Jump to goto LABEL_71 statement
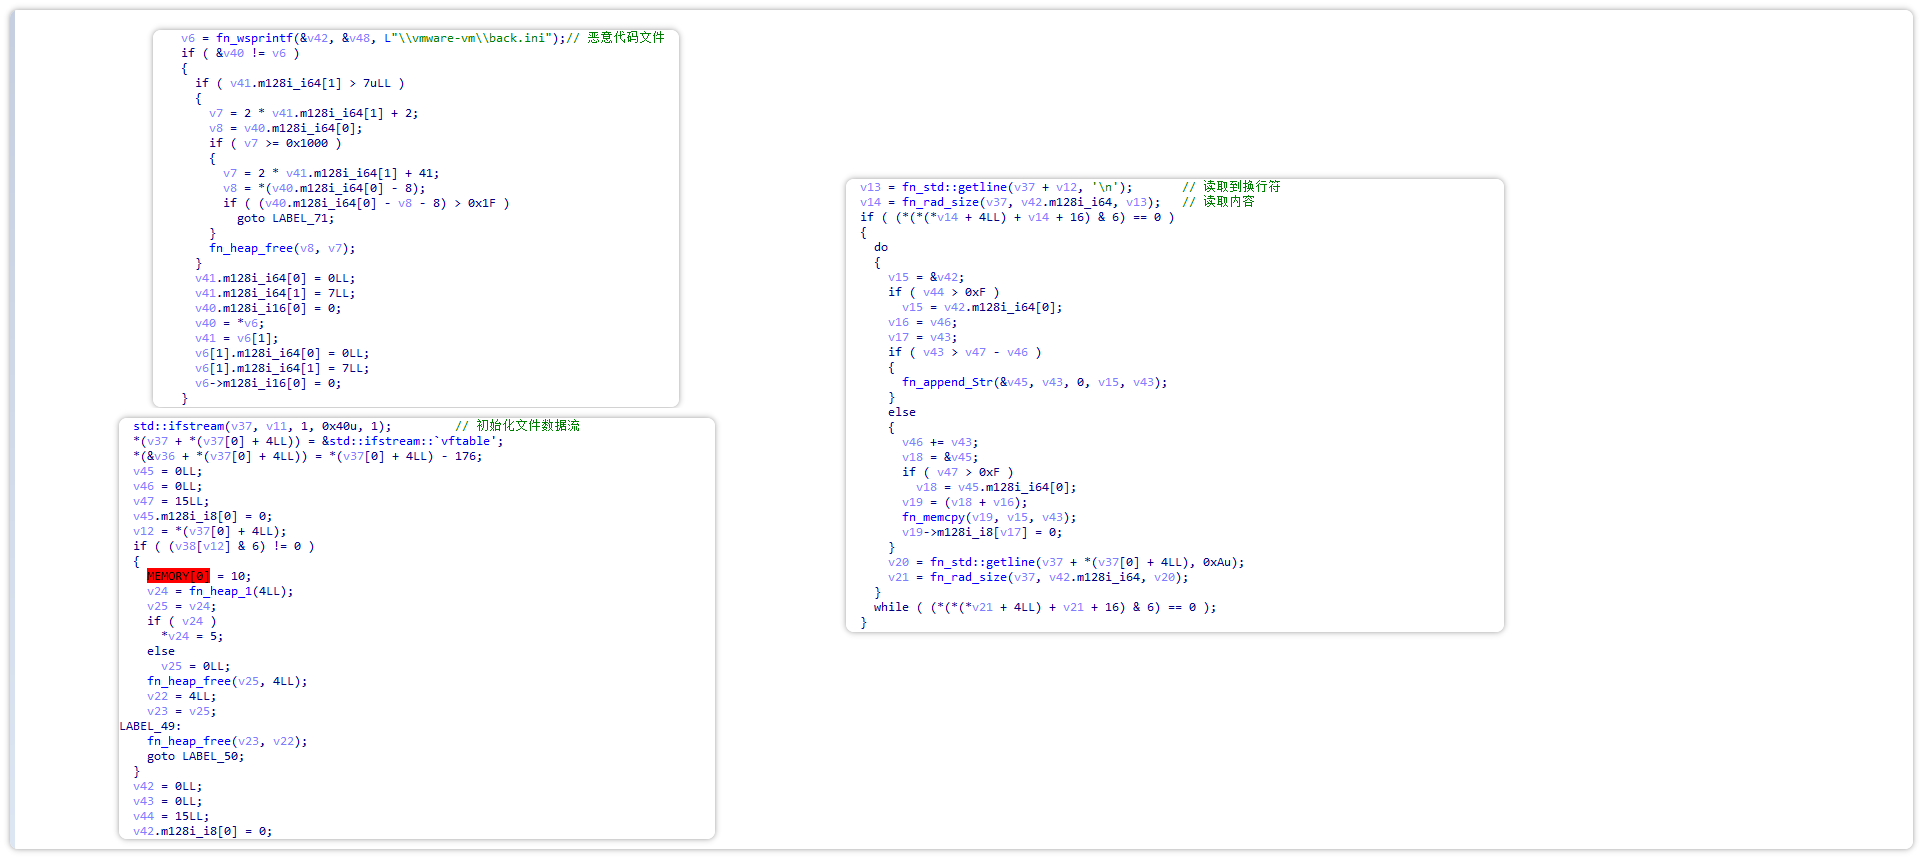 pos(285,218)
